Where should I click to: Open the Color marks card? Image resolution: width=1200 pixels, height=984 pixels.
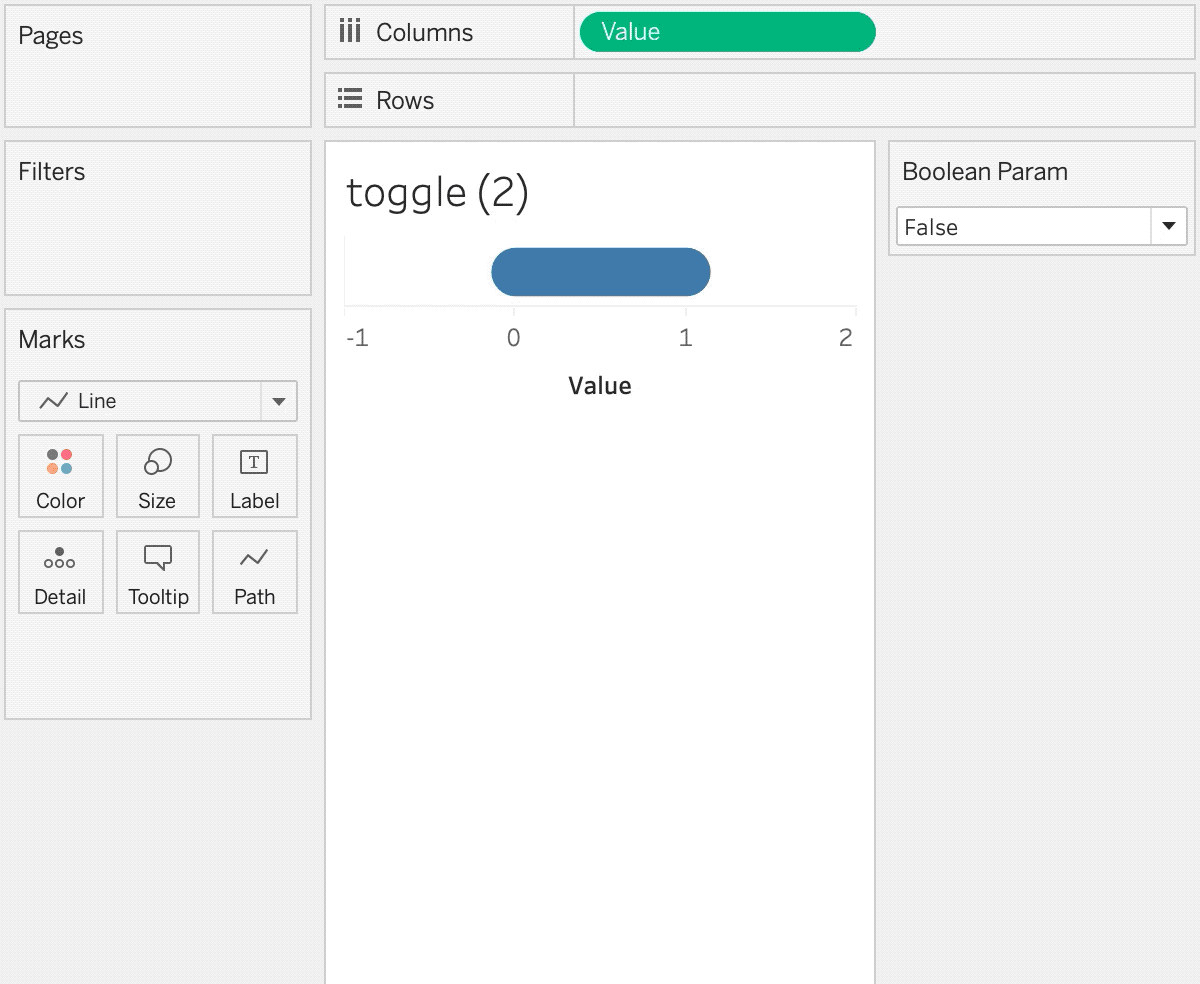(x=61, y=476)
